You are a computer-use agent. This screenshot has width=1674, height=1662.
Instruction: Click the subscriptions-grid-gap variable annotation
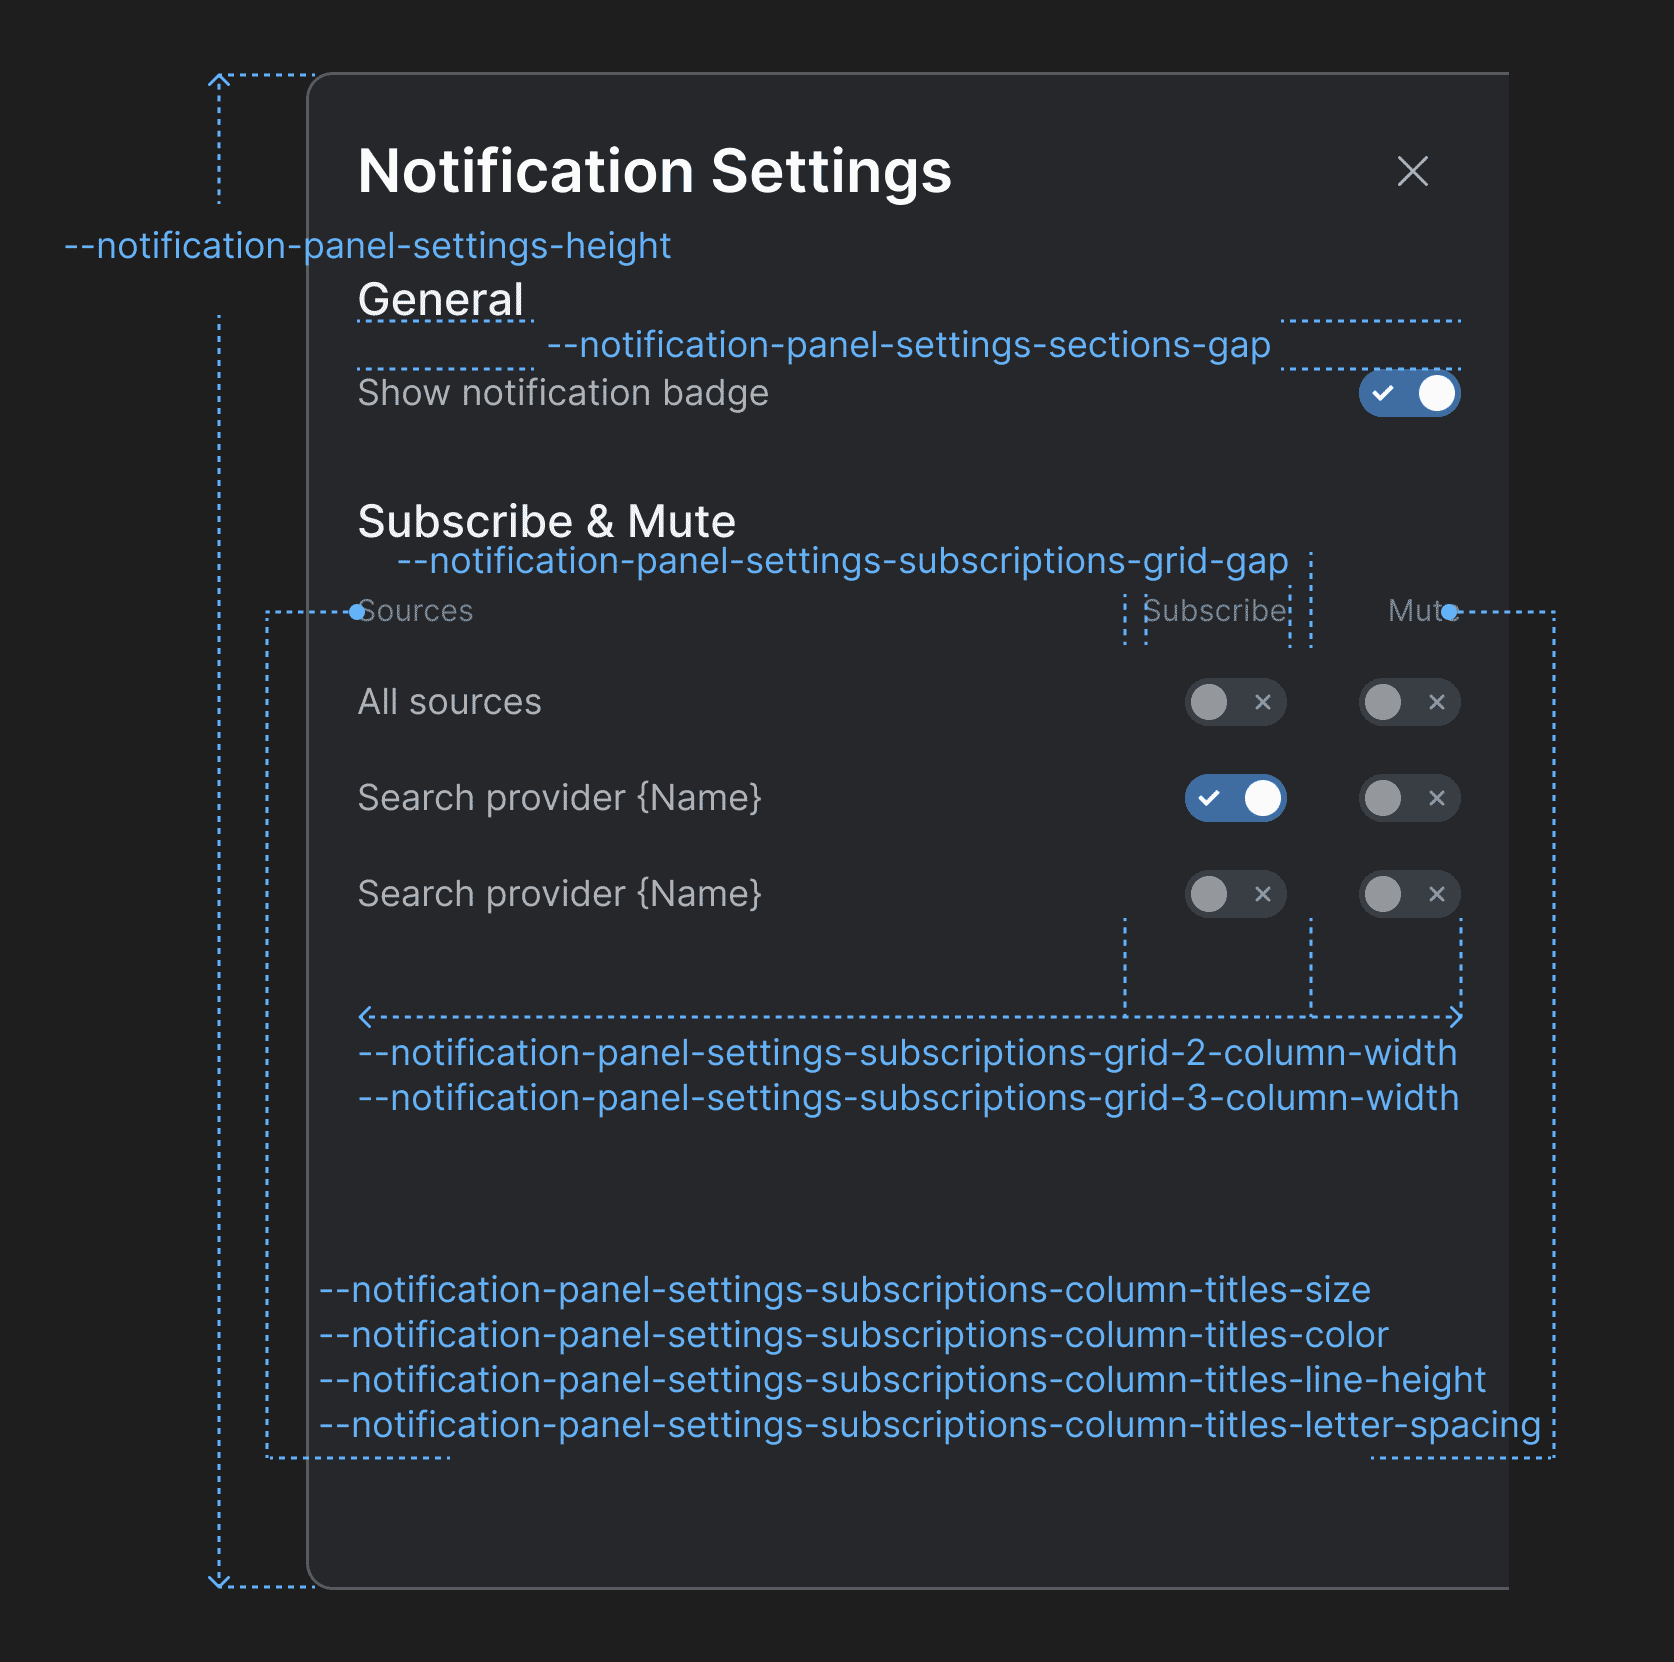pos(842,561)
